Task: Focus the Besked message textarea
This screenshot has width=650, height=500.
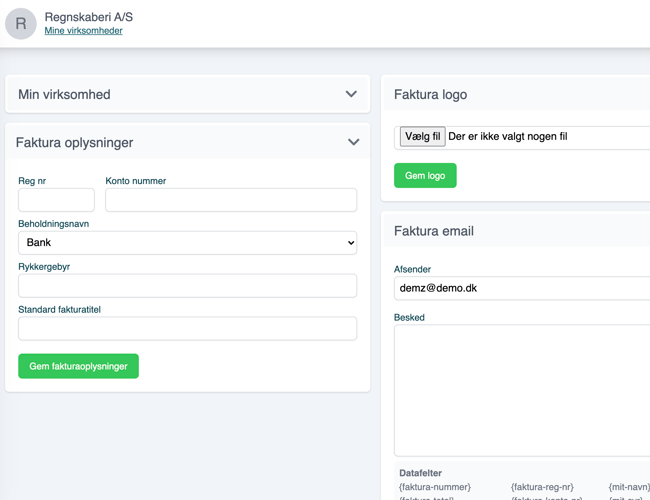Action: coord(522,390)
